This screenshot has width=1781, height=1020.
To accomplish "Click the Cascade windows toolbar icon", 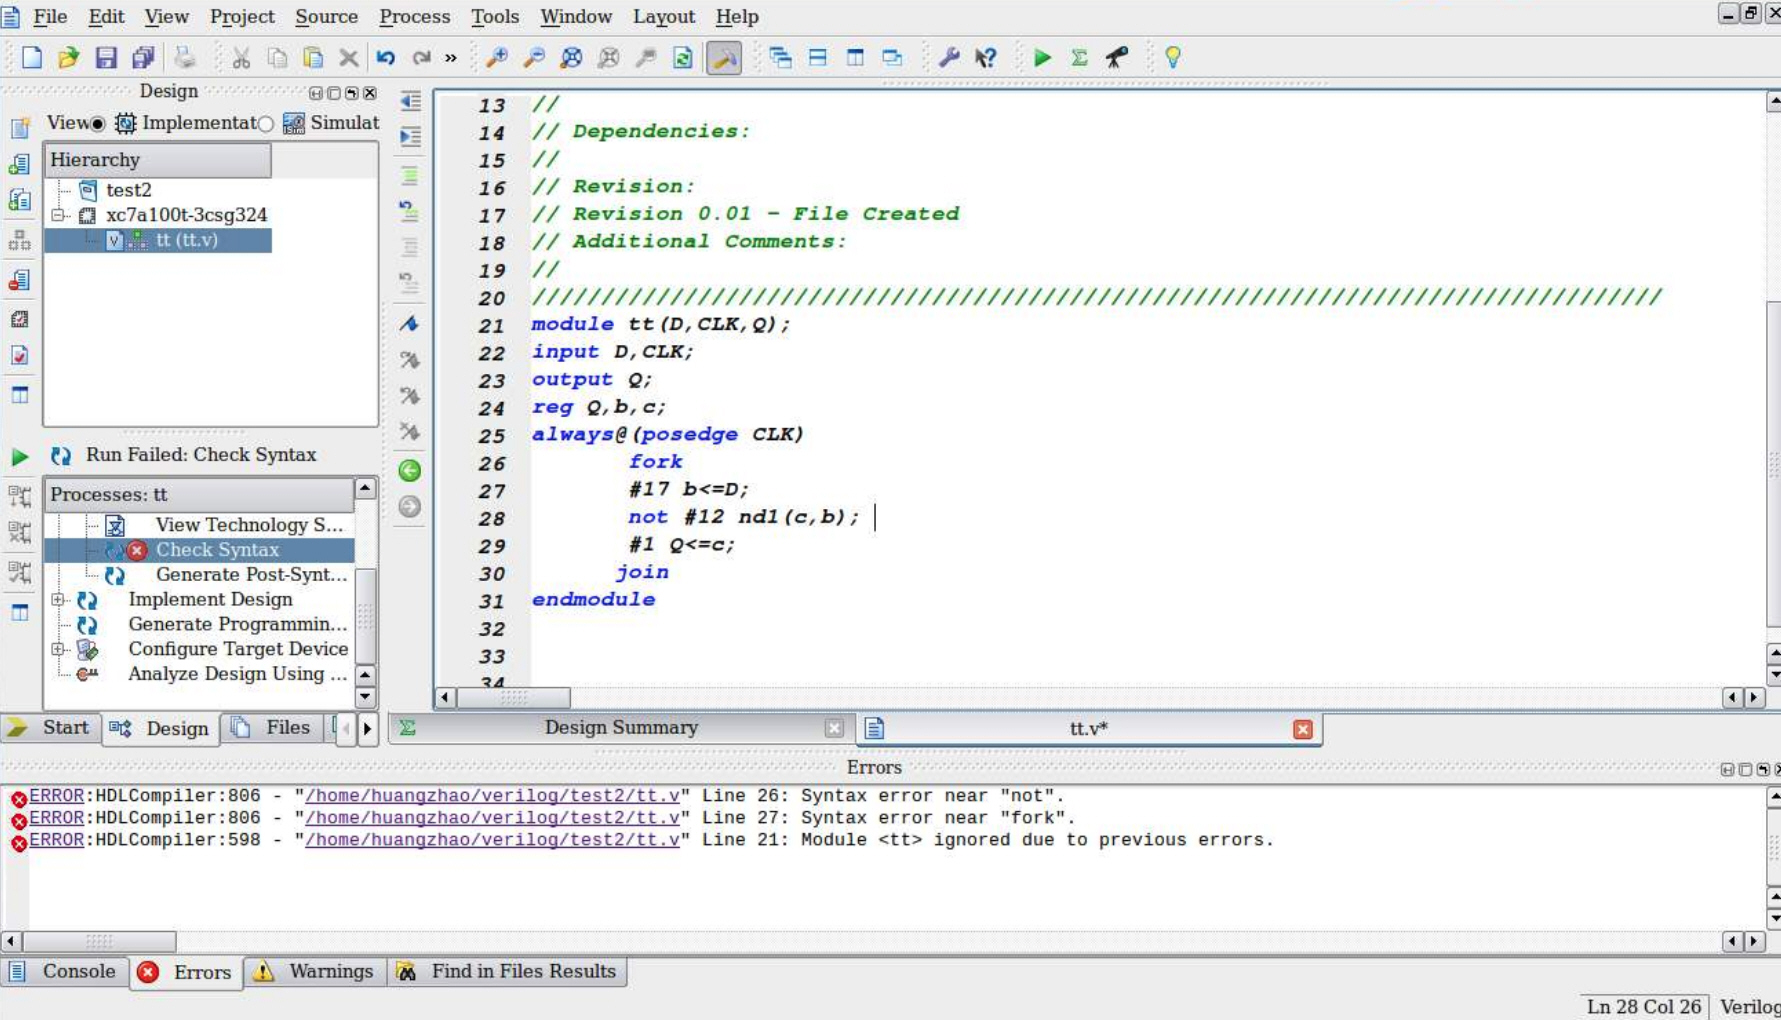I will click(x=780, y=58).
